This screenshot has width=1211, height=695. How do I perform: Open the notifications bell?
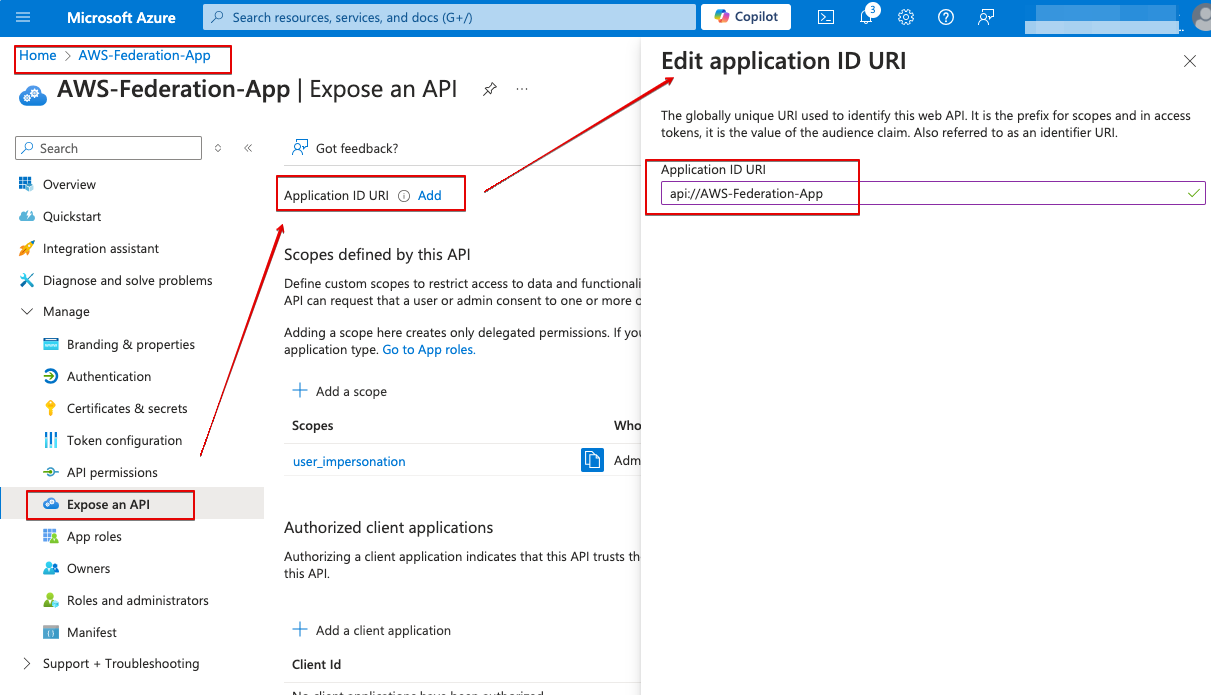[866, 17]
